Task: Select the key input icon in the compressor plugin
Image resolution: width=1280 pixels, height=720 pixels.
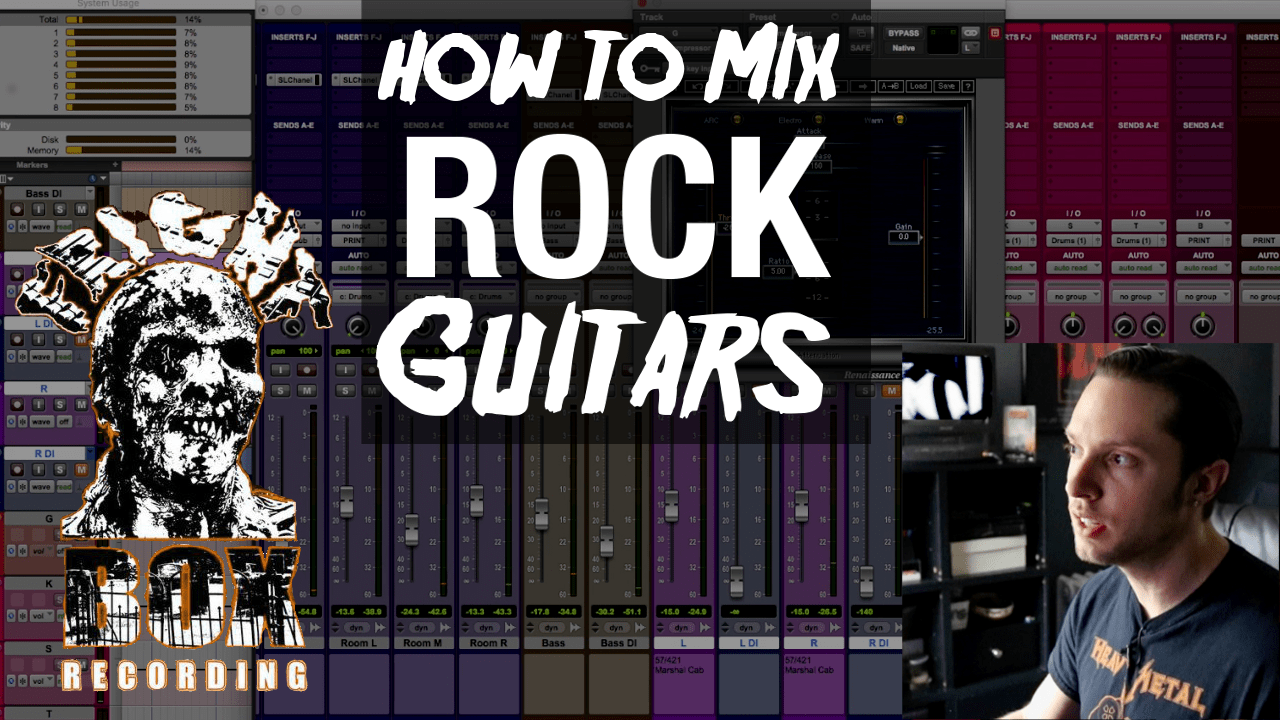Action: point(646,69)
